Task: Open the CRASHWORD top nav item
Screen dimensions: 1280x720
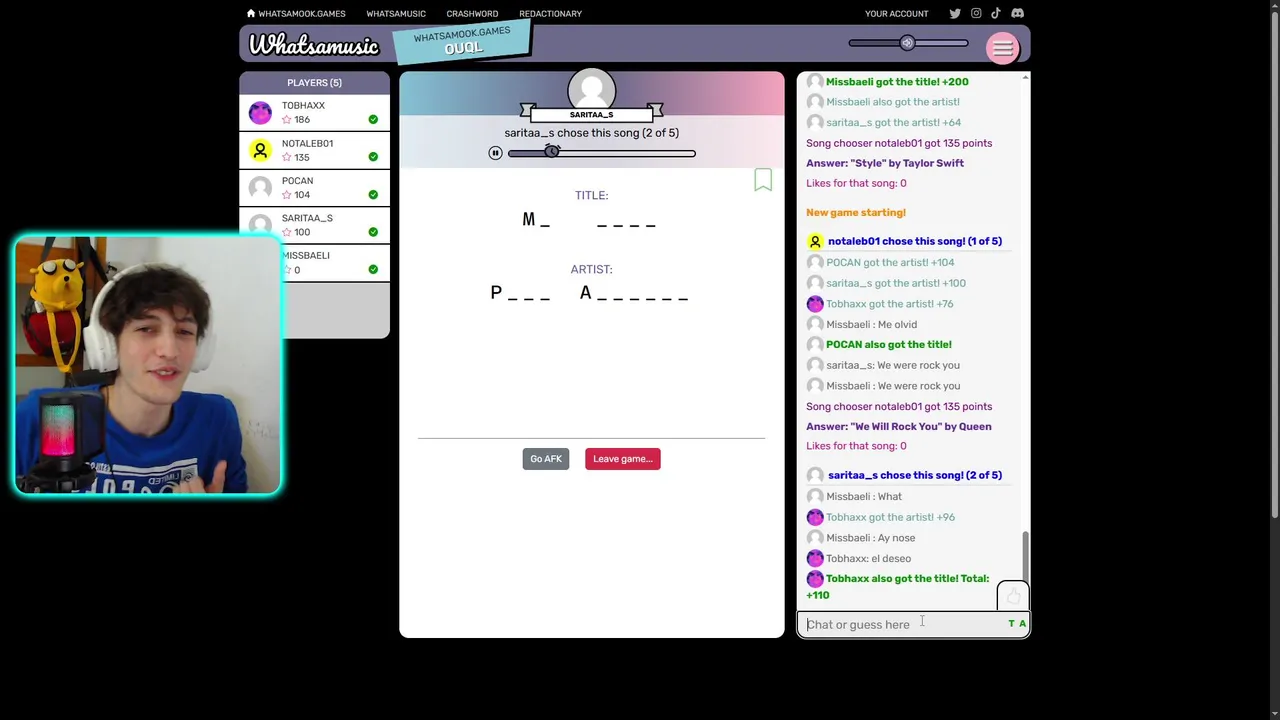Action: pos(472,14)
